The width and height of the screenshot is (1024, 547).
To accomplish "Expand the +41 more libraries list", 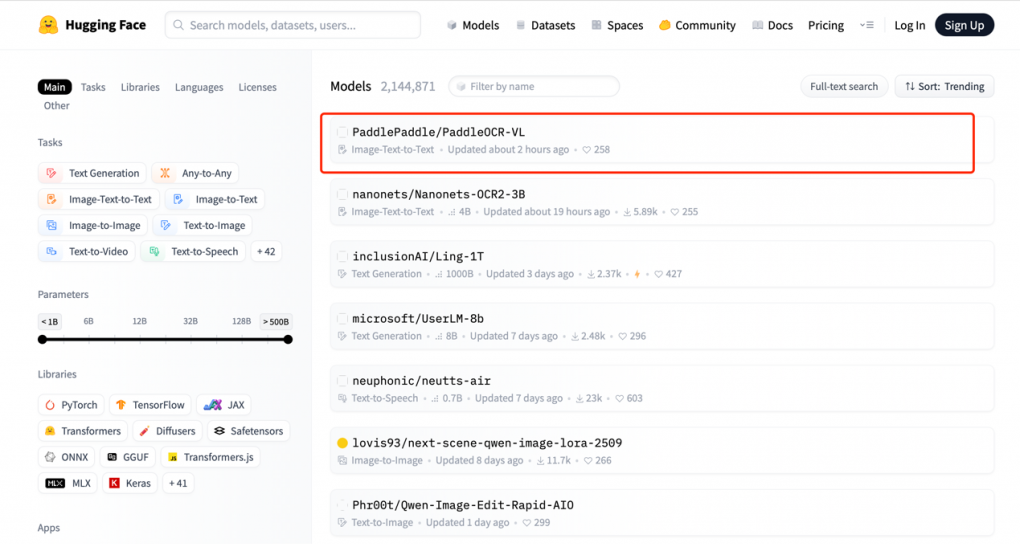I will pyautogui.click(x=178, y=483).
